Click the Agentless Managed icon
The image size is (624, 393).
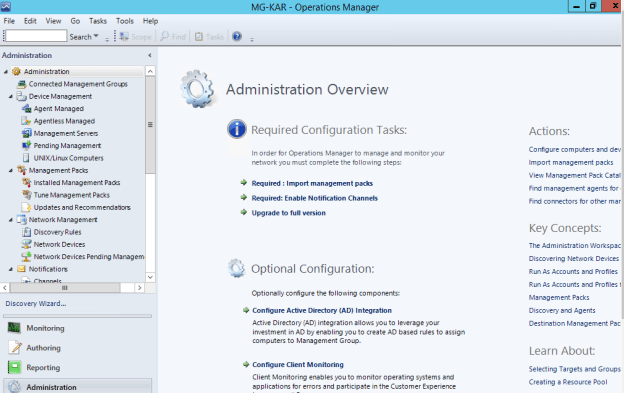[26, 121]
